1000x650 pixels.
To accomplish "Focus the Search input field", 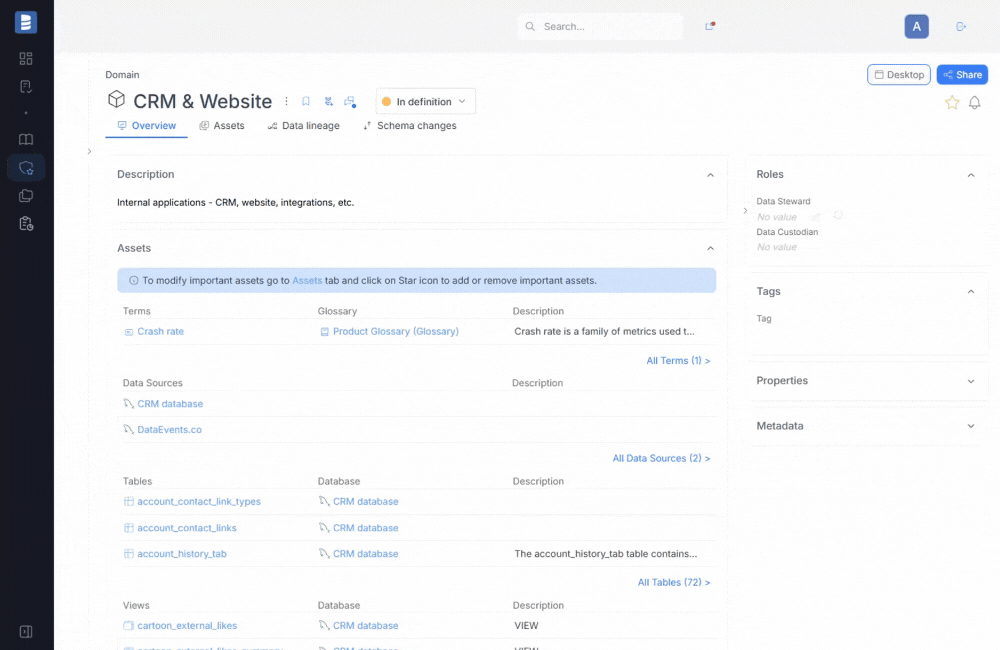I will tap(599, 26).
